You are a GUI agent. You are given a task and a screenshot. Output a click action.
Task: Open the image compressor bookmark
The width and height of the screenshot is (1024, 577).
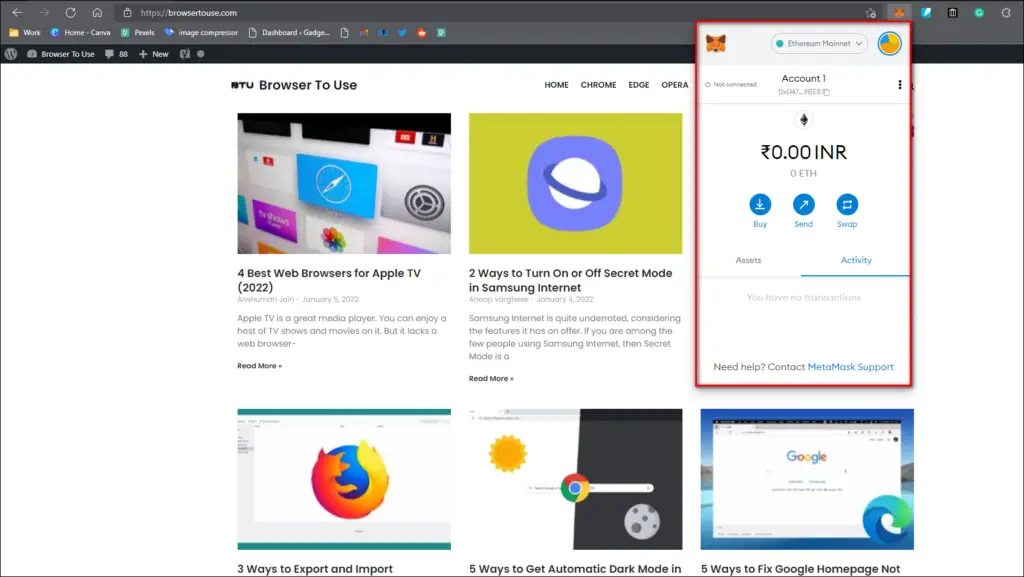(202, 33)
